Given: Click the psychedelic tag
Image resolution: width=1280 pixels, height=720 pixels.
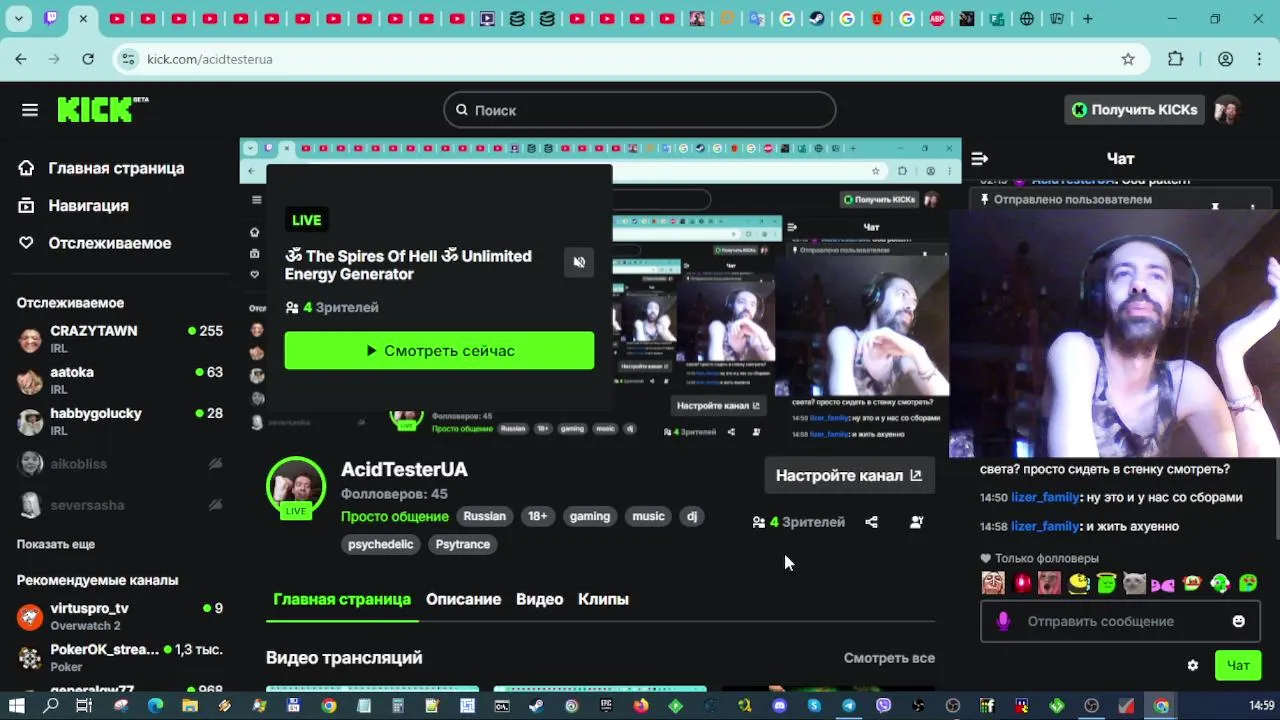Looking at the screenshot, I should click(x=381, y=544).
